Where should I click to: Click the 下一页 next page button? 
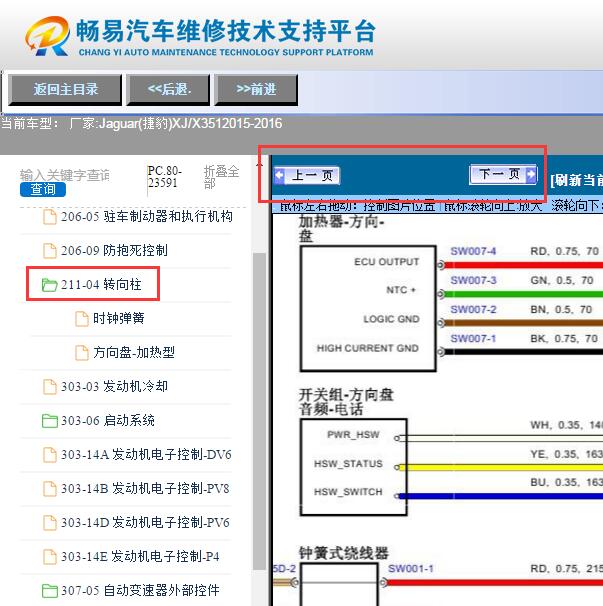pyautogui.click(x=503, y=175)
